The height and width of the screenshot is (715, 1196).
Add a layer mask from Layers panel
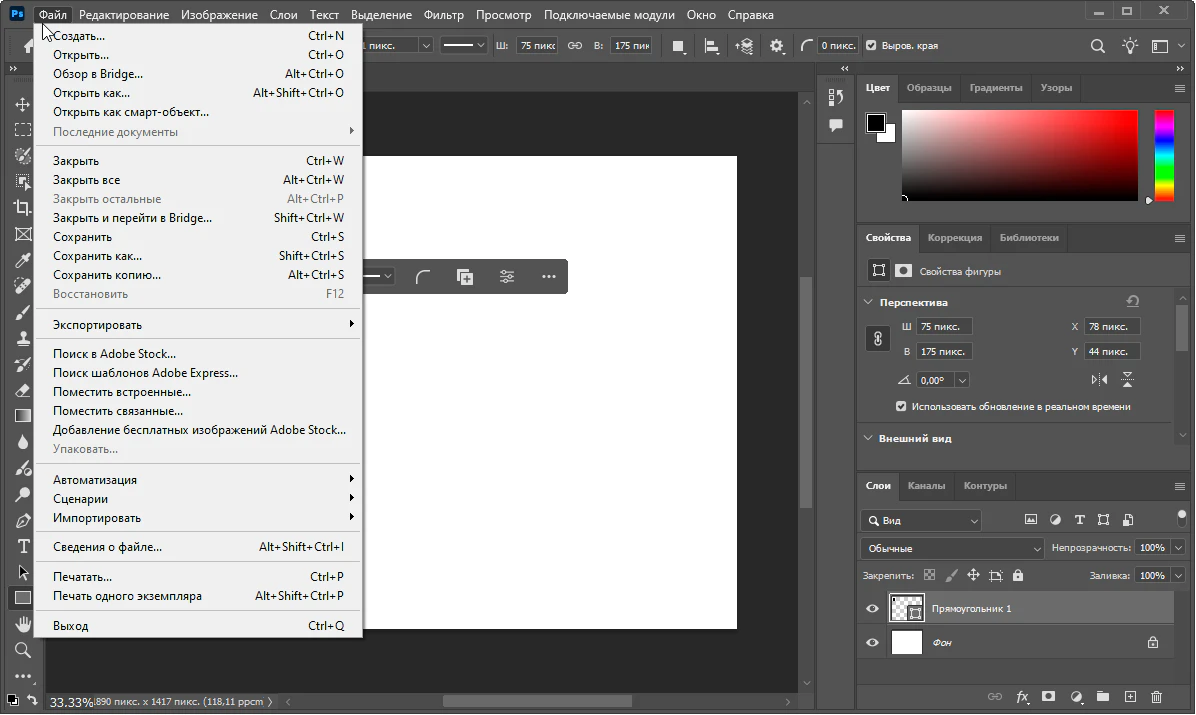point(1048,697)
